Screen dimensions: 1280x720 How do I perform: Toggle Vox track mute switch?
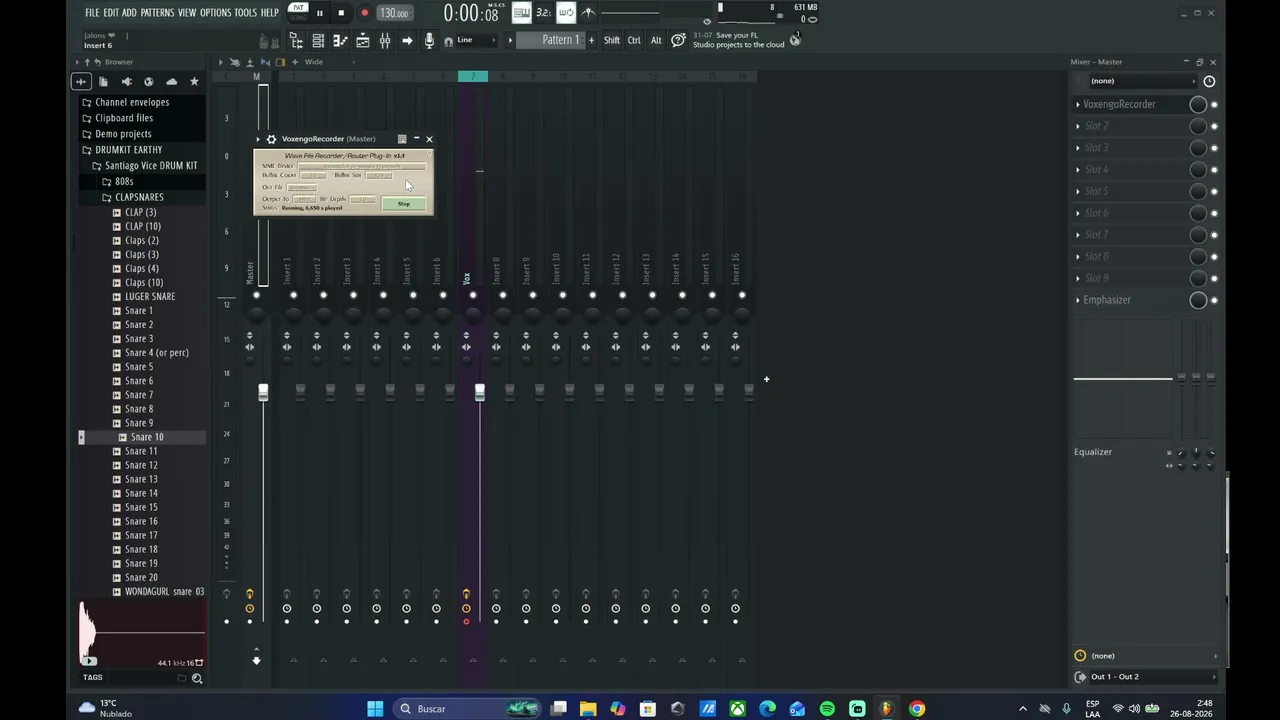[x=473, y=295]
